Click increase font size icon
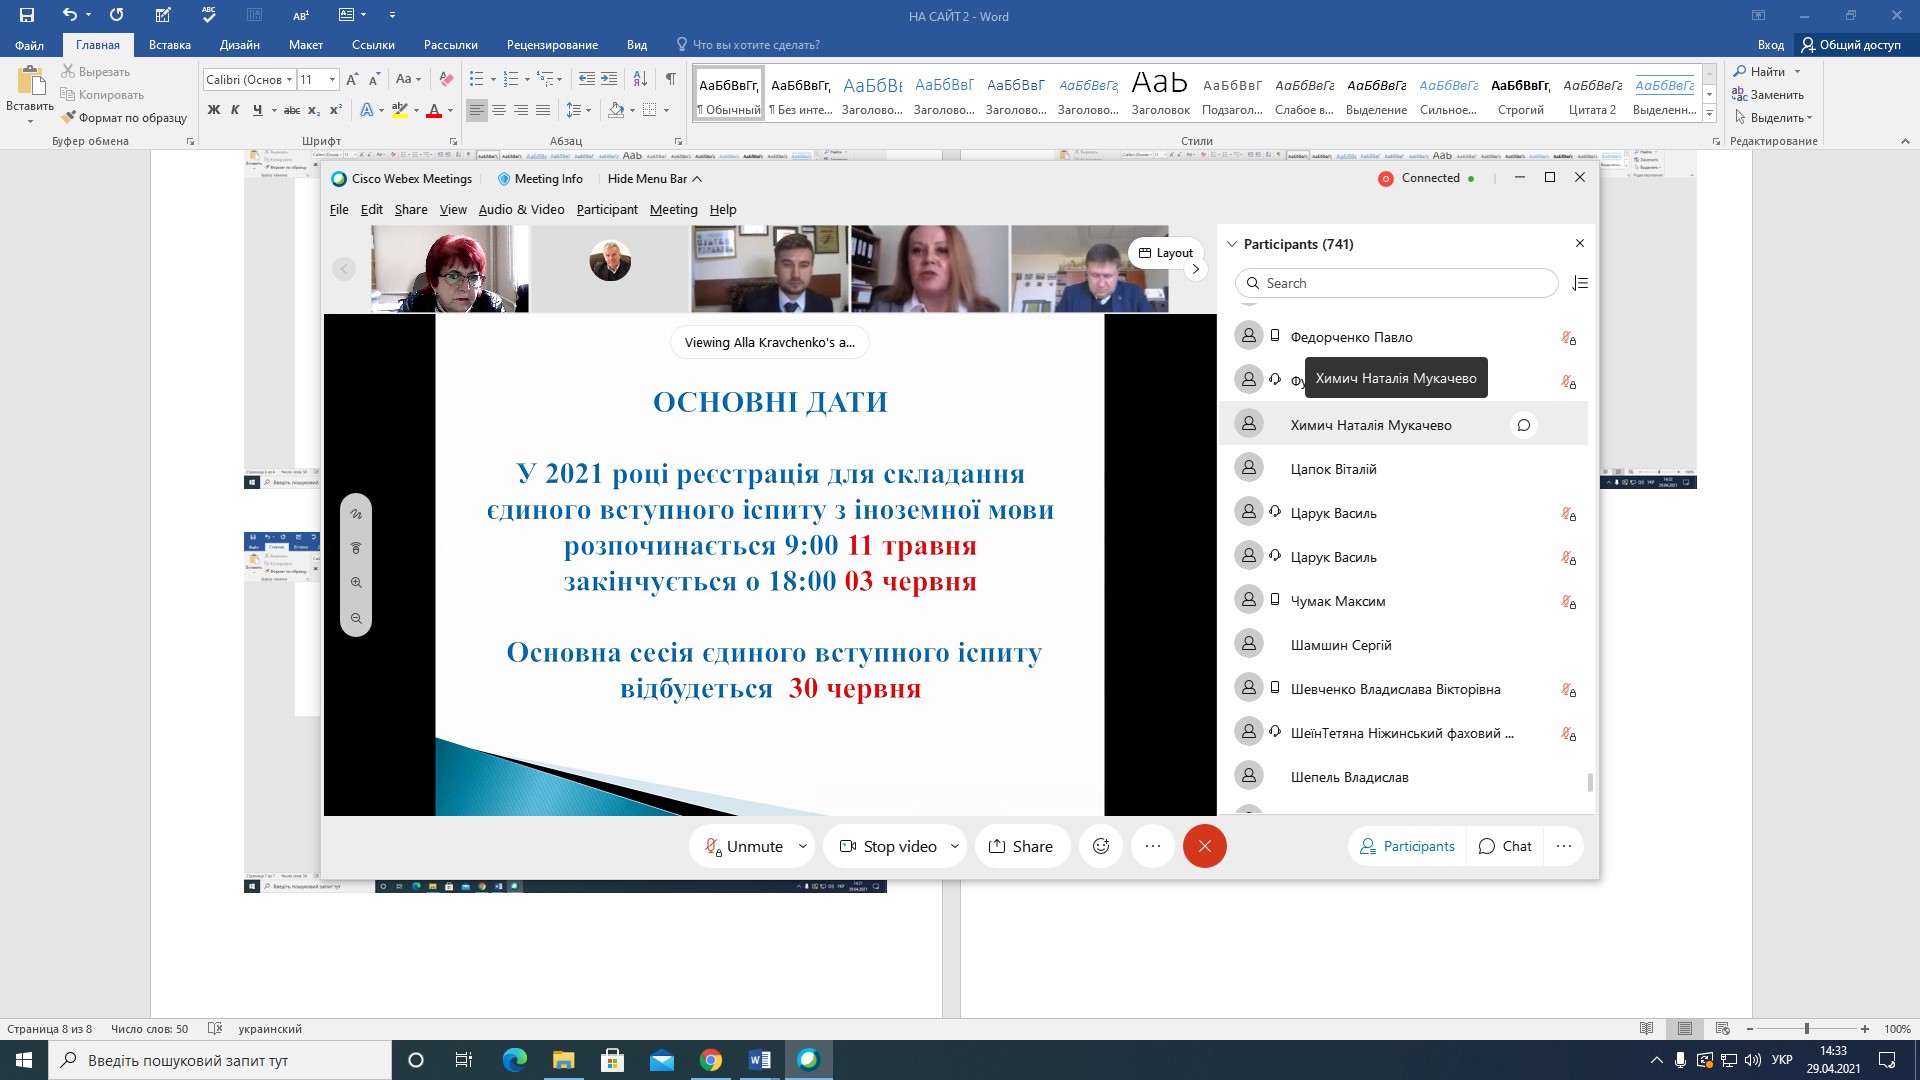 [352, 79]
